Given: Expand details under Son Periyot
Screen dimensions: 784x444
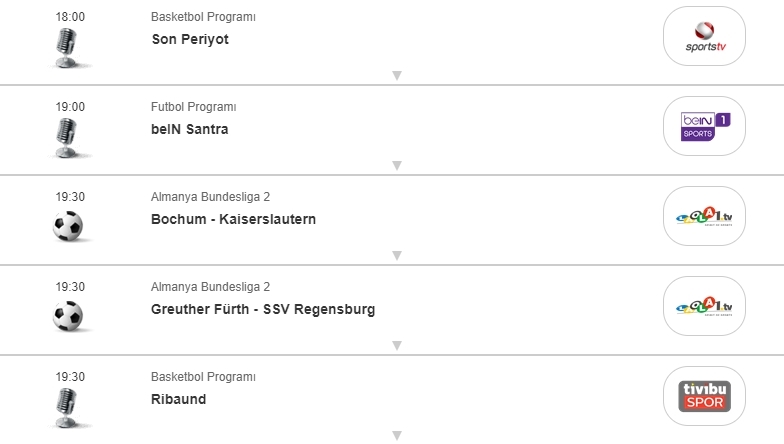Looking at the screenshot, I should [x=397, y=76].
